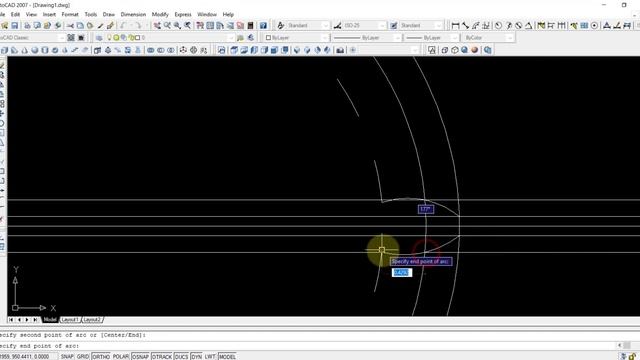Open the Draw menu
The height and width of the screenshot is (360, 640).
point(109,14)
